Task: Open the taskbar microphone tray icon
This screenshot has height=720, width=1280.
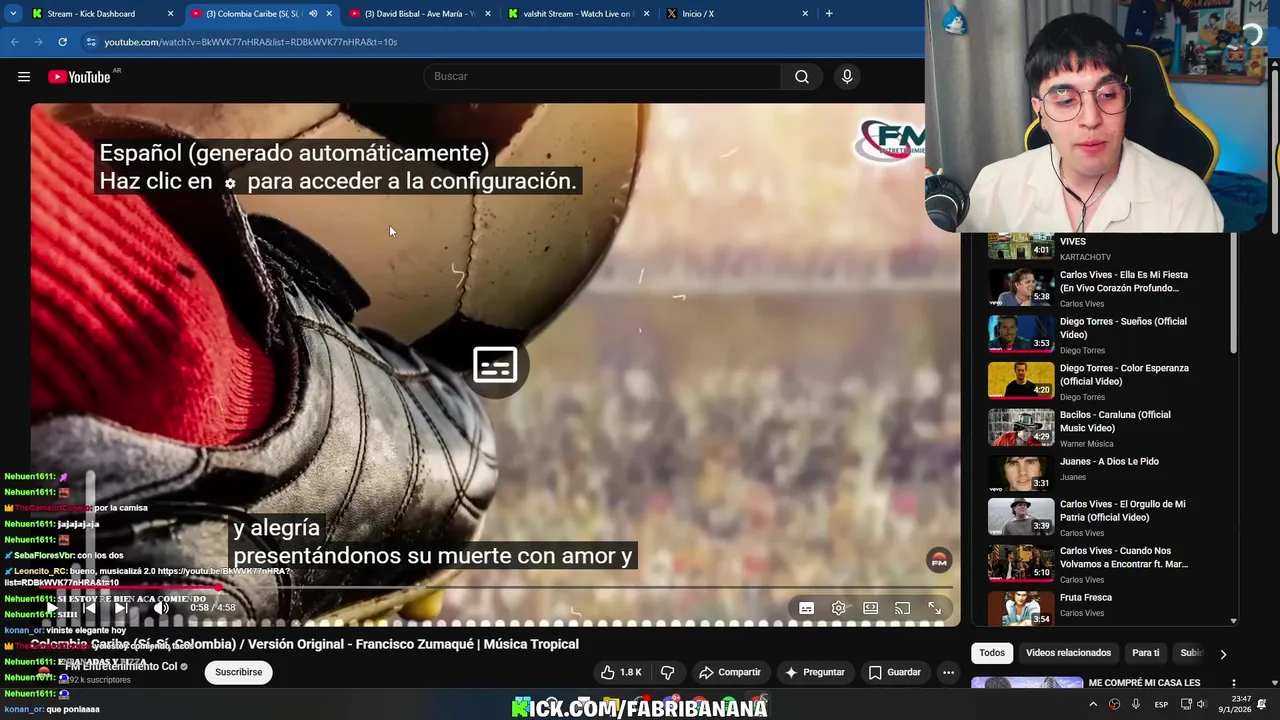Action: click(1136, 705)
